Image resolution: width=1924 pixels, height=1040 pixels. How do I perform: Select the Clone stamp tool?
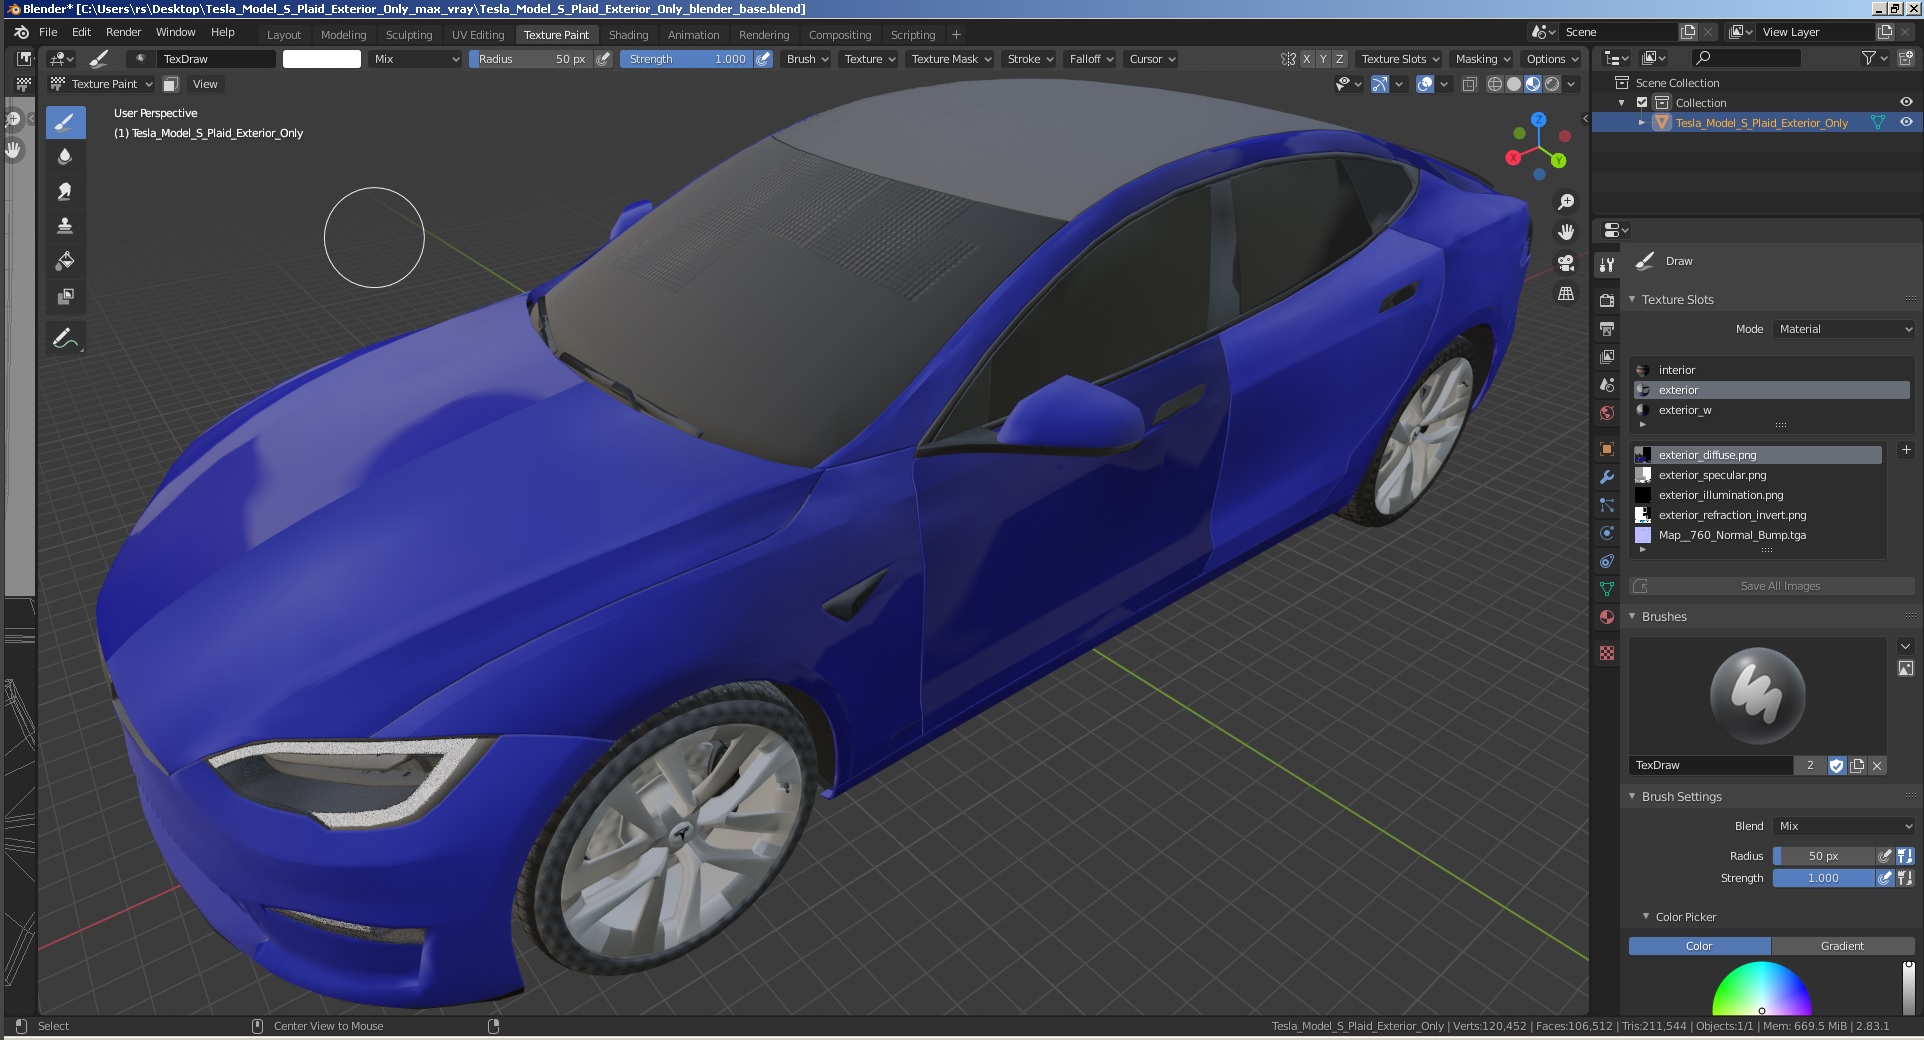tap(65, 226)
